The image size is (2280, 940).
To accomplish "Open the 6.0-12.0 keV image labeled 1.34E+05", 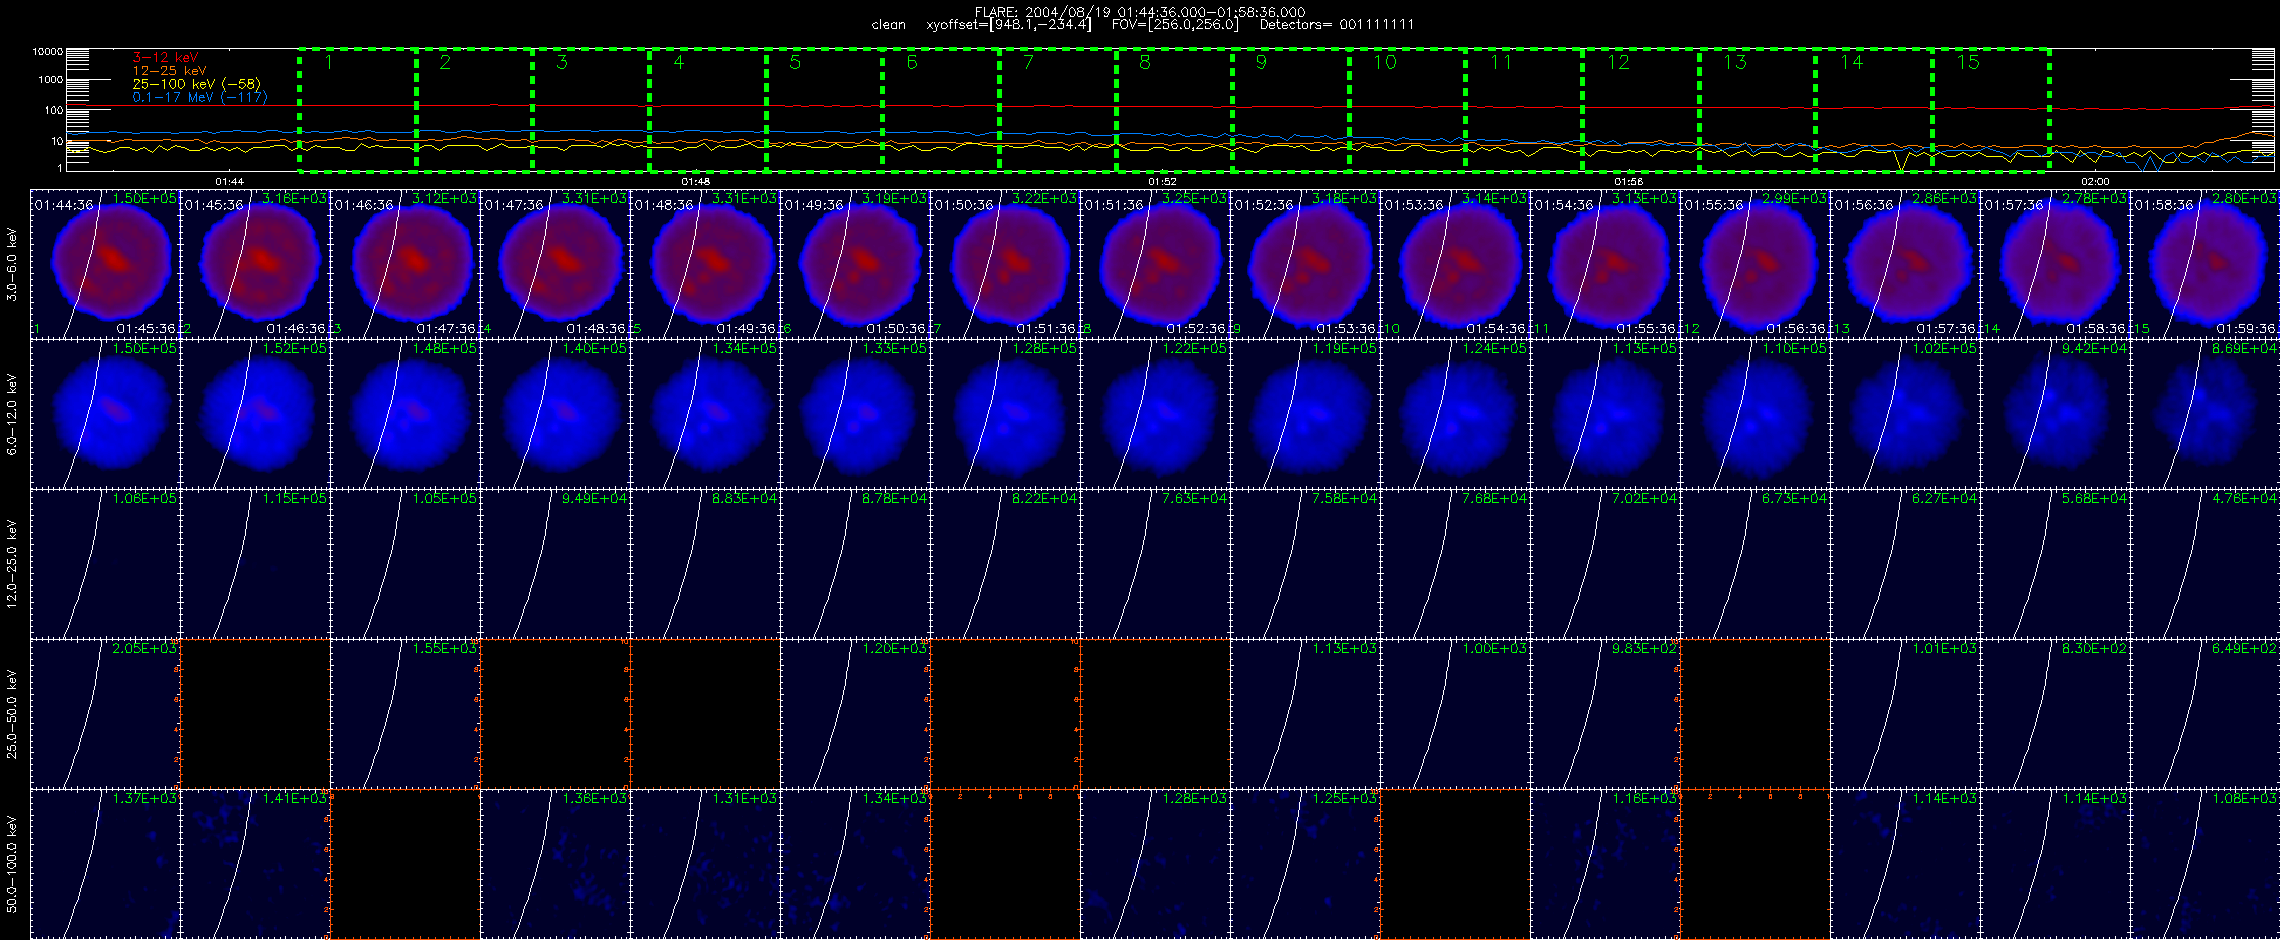I will pos(705,414).
